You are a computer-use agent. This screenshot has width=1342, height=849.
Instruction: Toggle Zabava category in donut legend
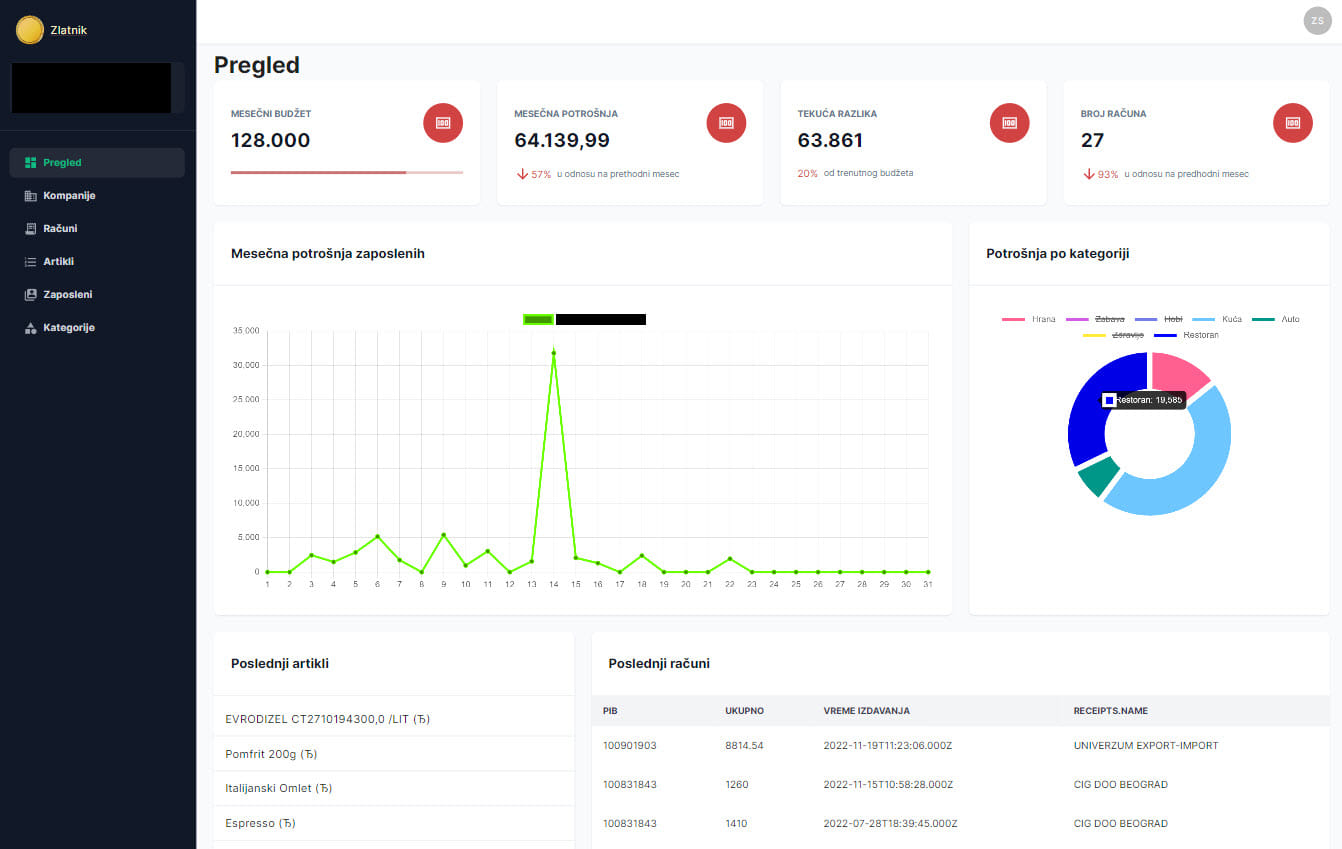click(x=1096, y=319)
